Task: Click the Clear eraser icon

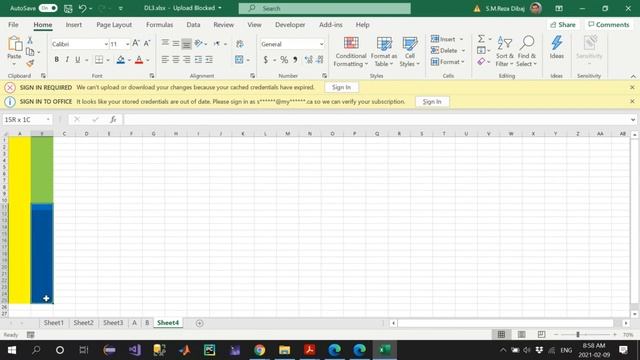Action: click(x=481, y=62)
